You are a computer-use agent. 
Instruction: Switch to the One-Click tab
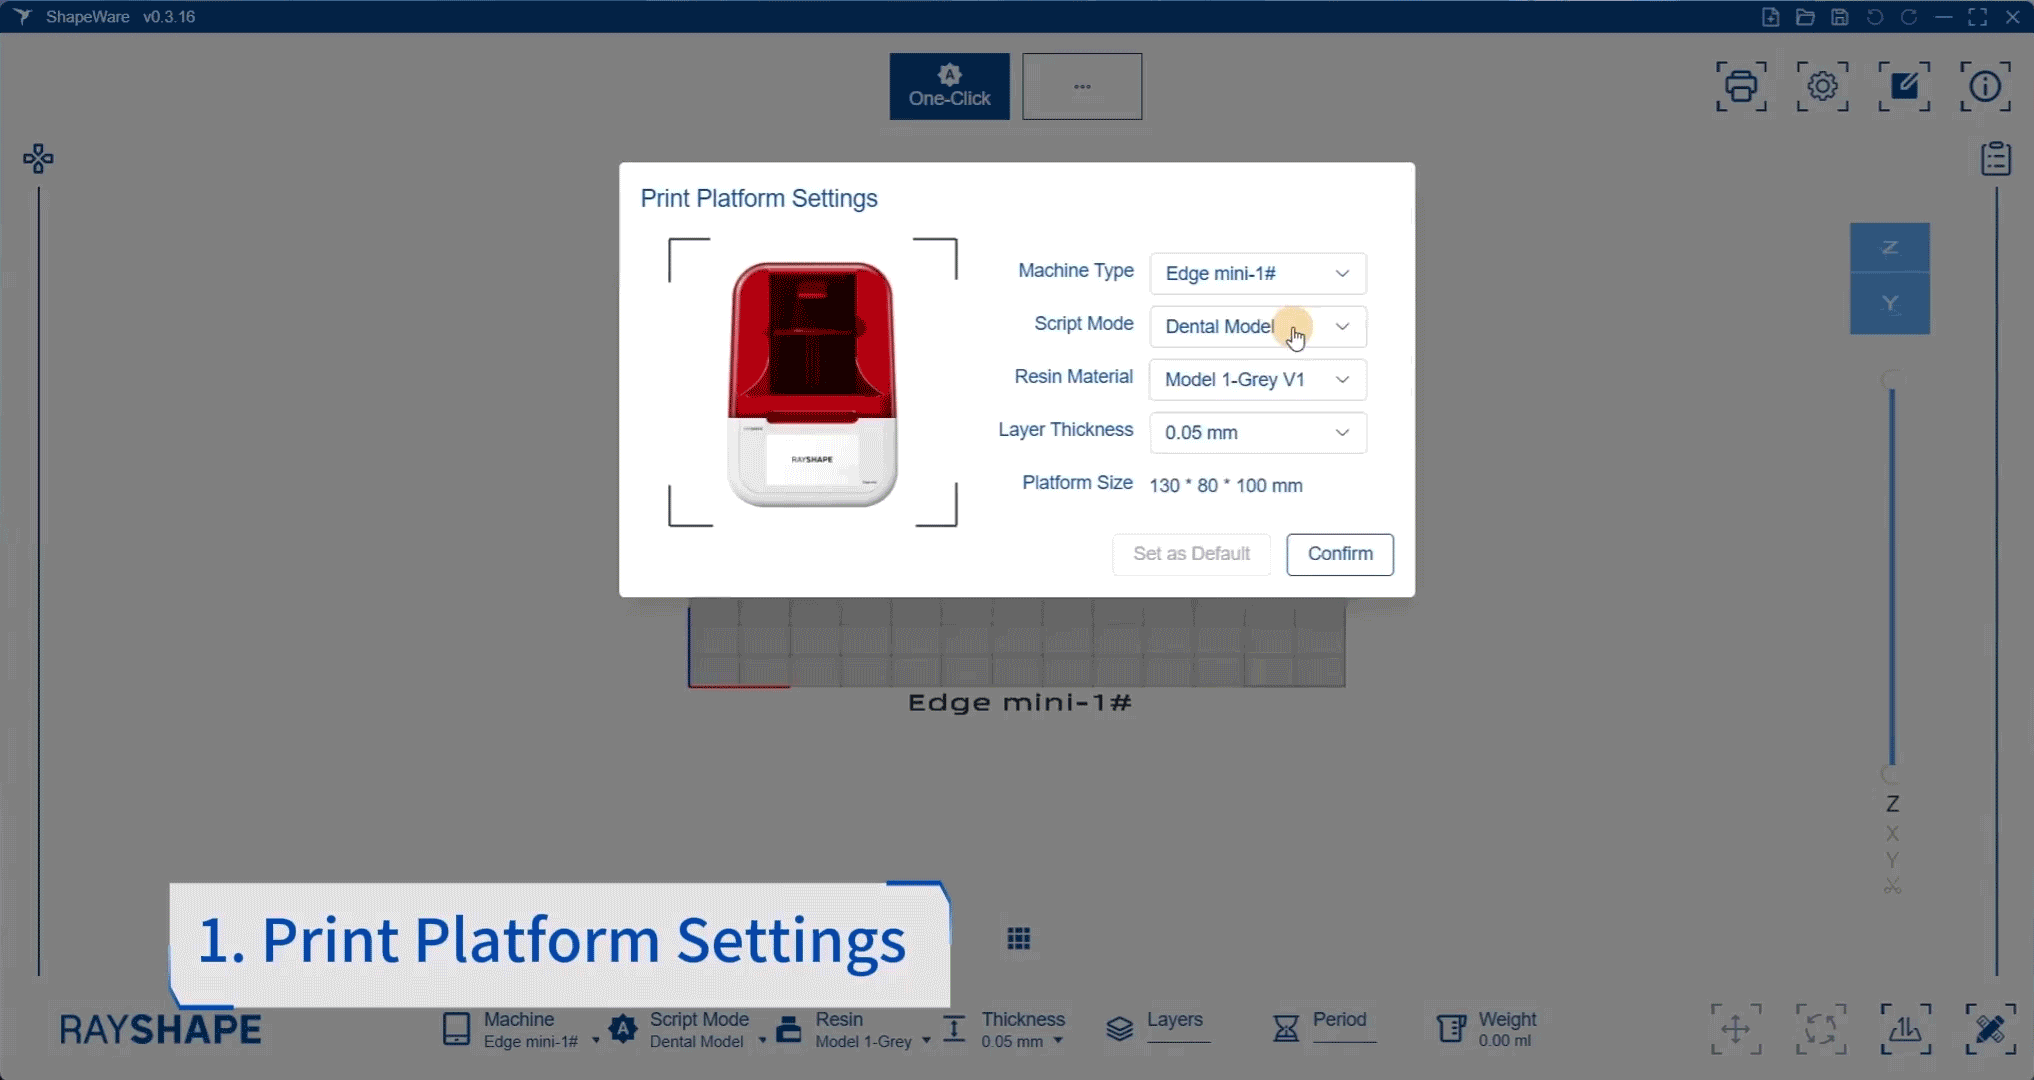click(948, 86)
